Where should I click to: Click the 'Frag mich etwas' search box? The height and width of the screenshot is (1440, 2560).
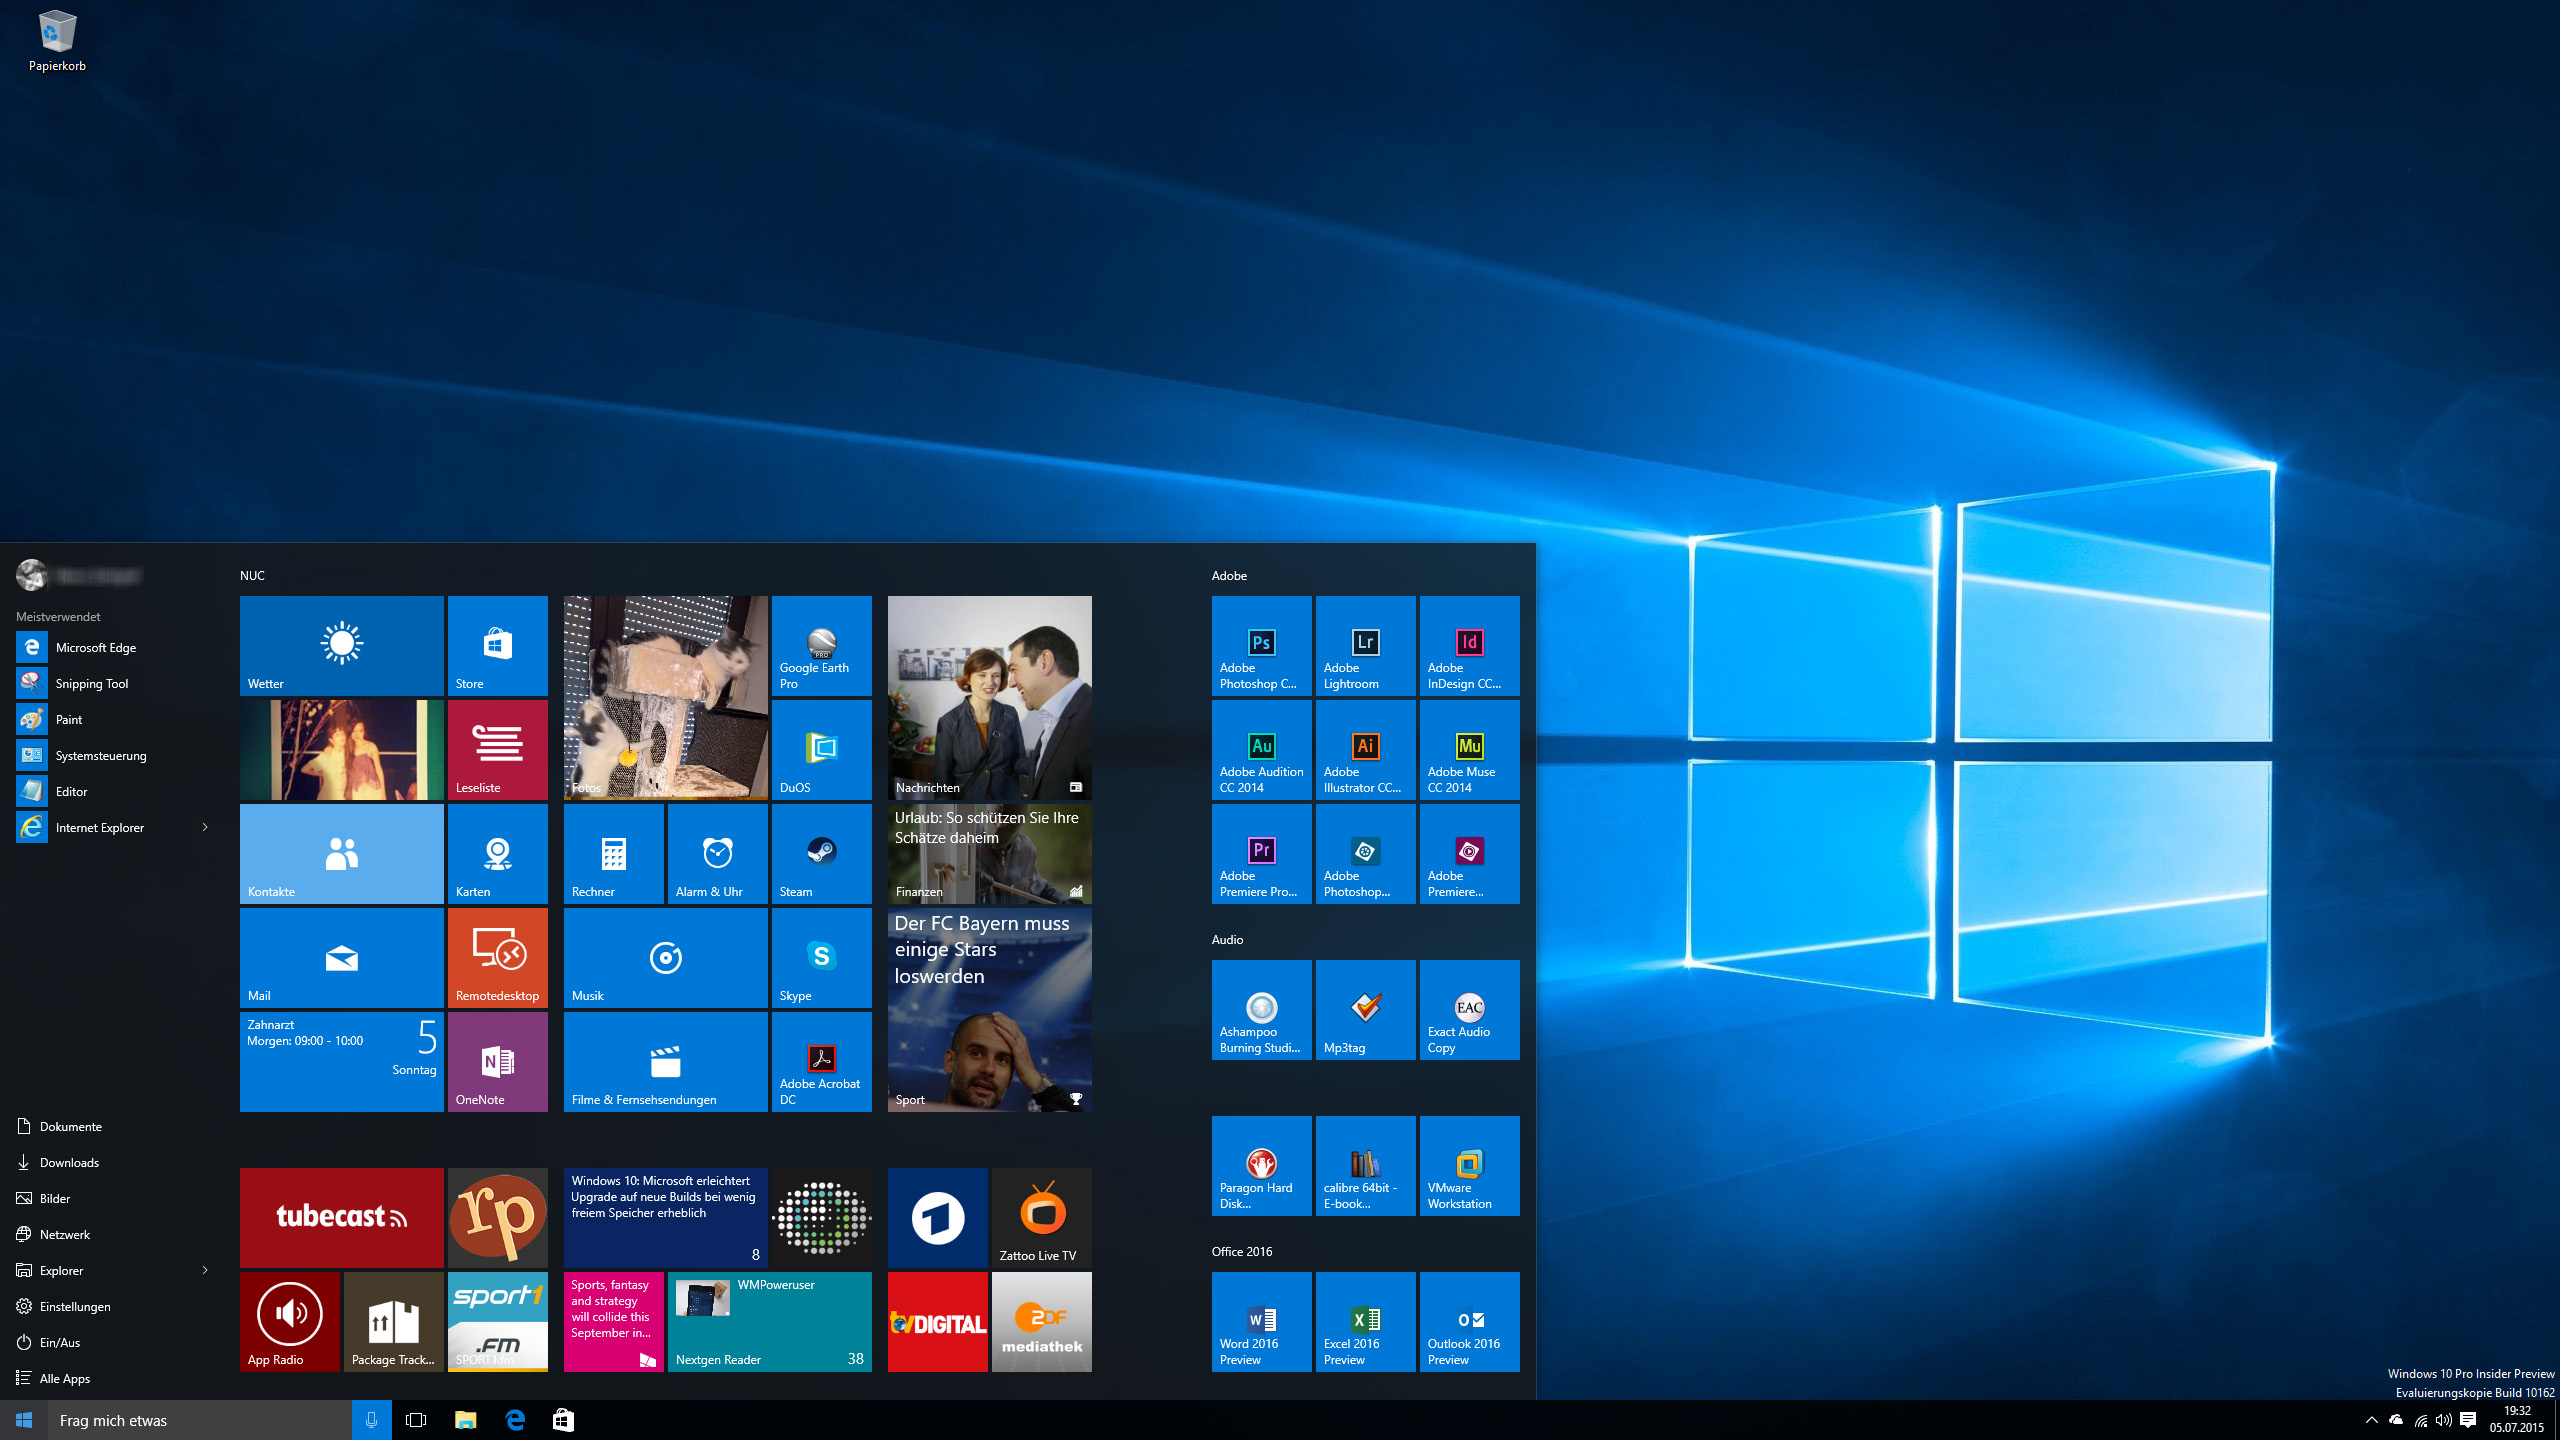(x=200, y=1420)
